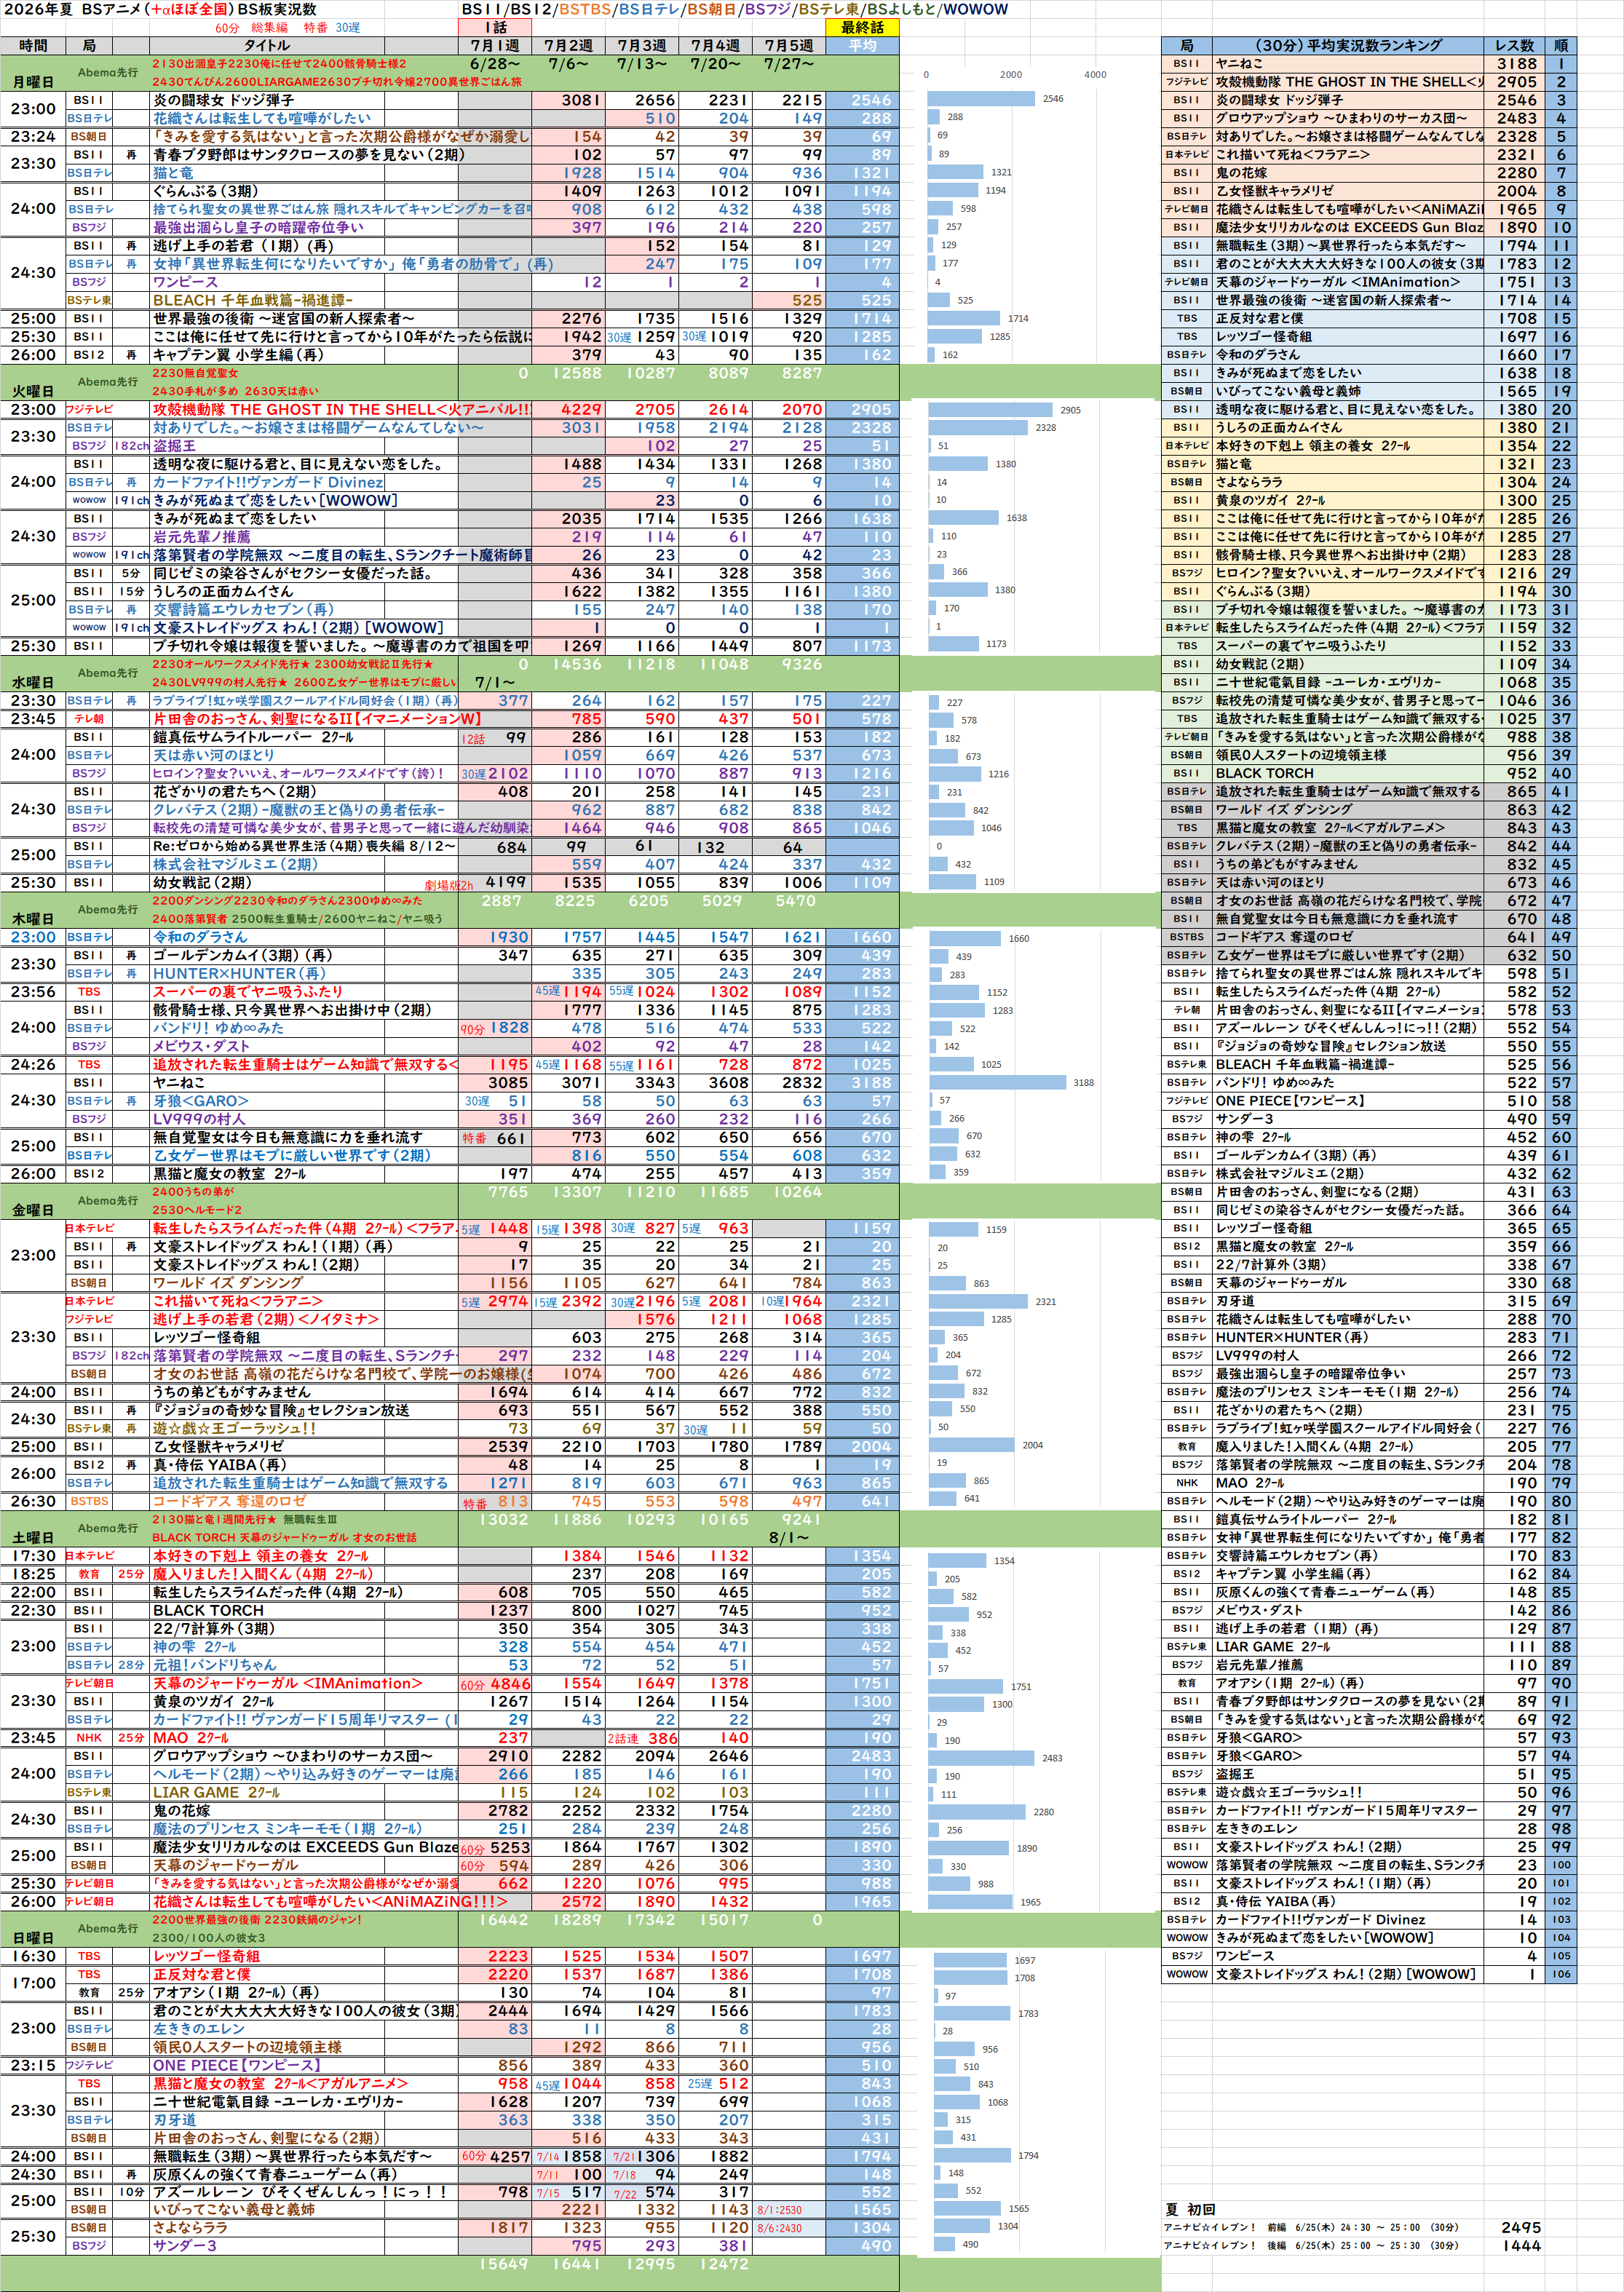This screenshot has height=2292, width=1624.
Task: Click the bottom total value 15649
Action: [x=503, y=2264]
